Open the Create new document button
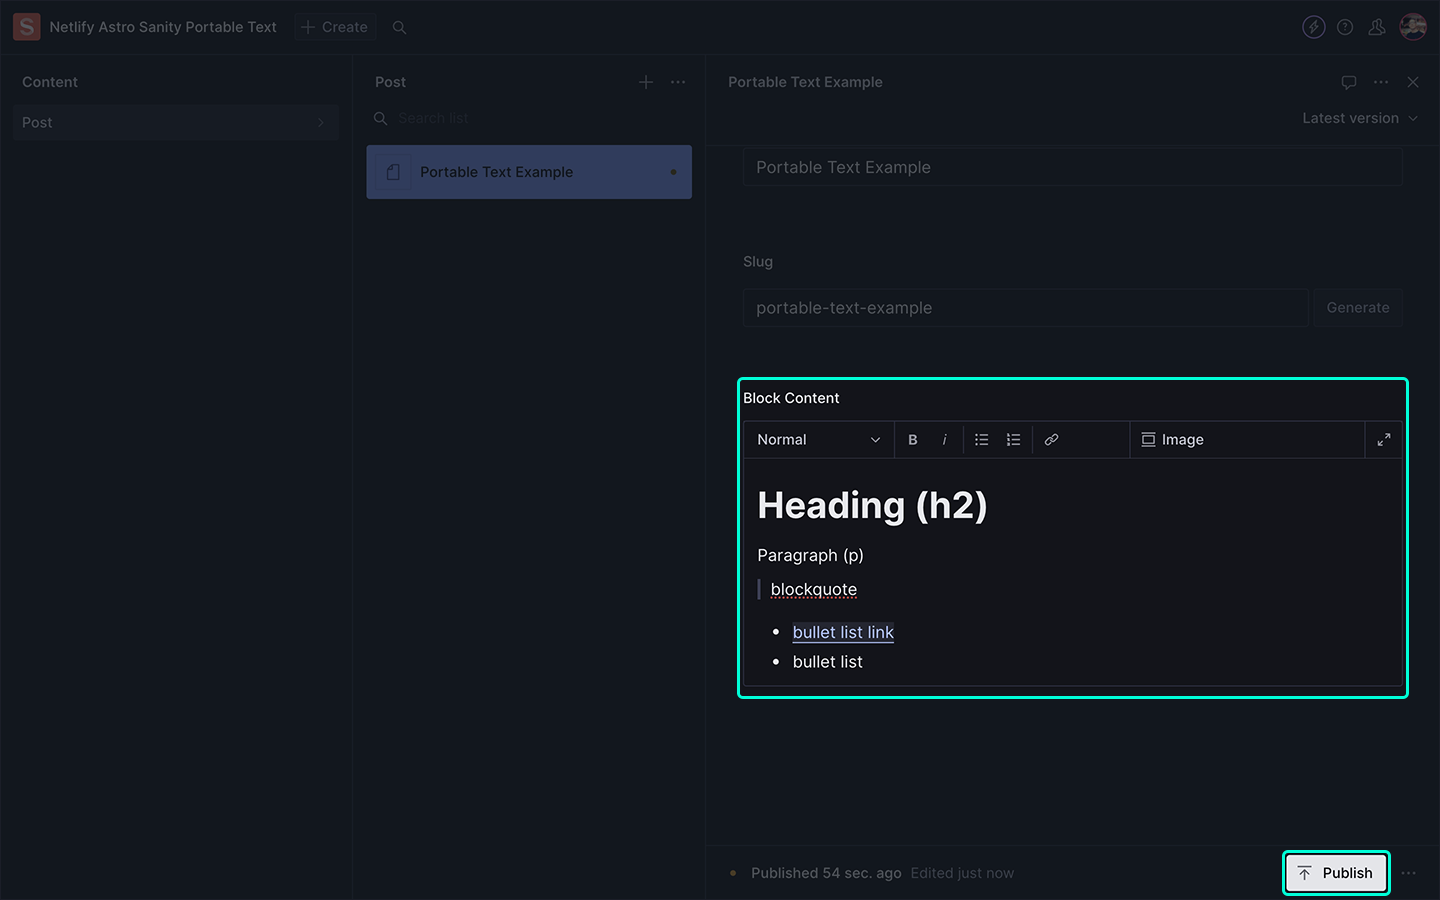Viewport: 1440px width, 900px height. click(335, 27)
